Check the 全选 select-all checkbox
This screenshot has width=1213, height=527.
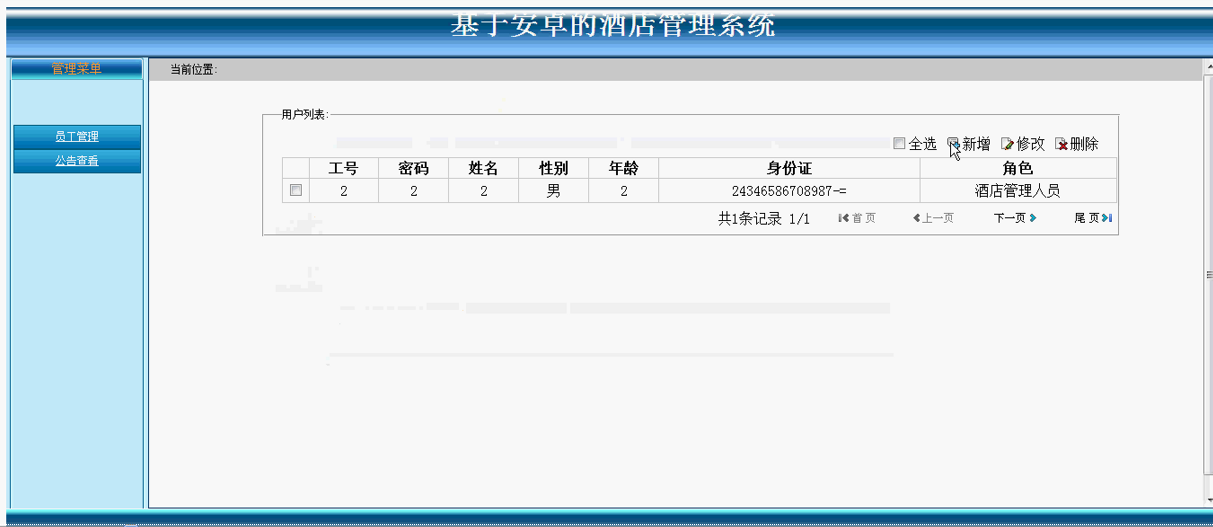(899, 144)
